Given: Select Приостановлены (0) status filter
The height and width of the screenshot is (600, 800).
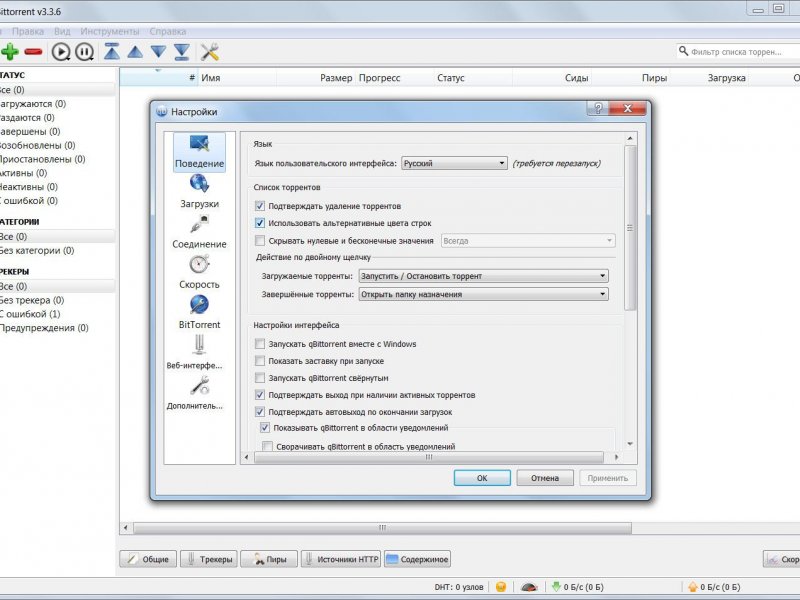Looking at the screenshot, I should 42,159.
